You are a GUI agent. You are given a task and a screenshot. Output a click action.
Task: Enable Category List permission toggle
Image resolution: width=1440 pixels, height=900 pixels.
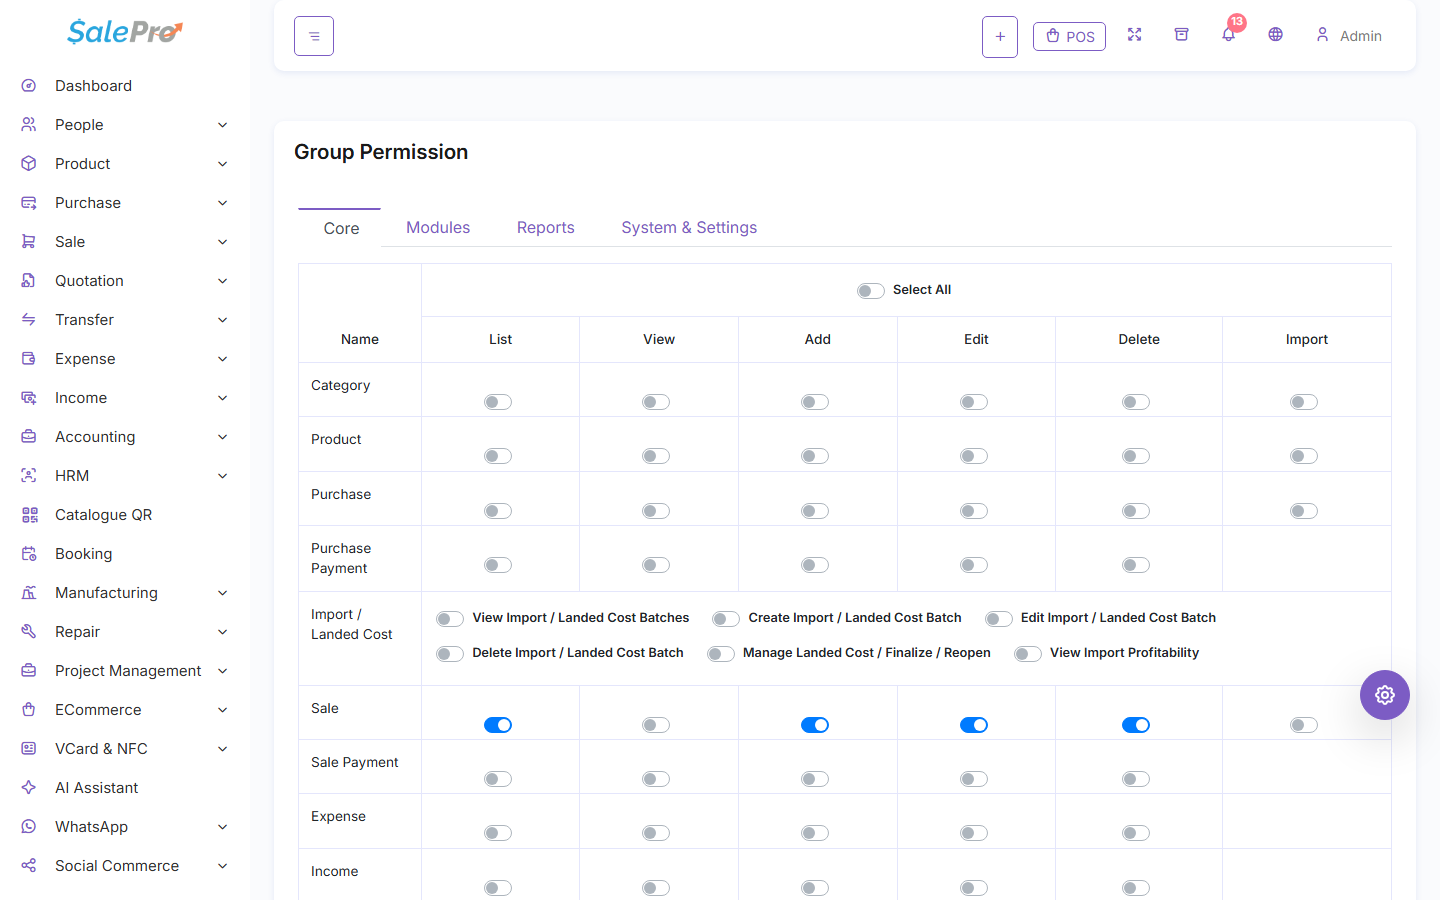[x=498, y=402]
